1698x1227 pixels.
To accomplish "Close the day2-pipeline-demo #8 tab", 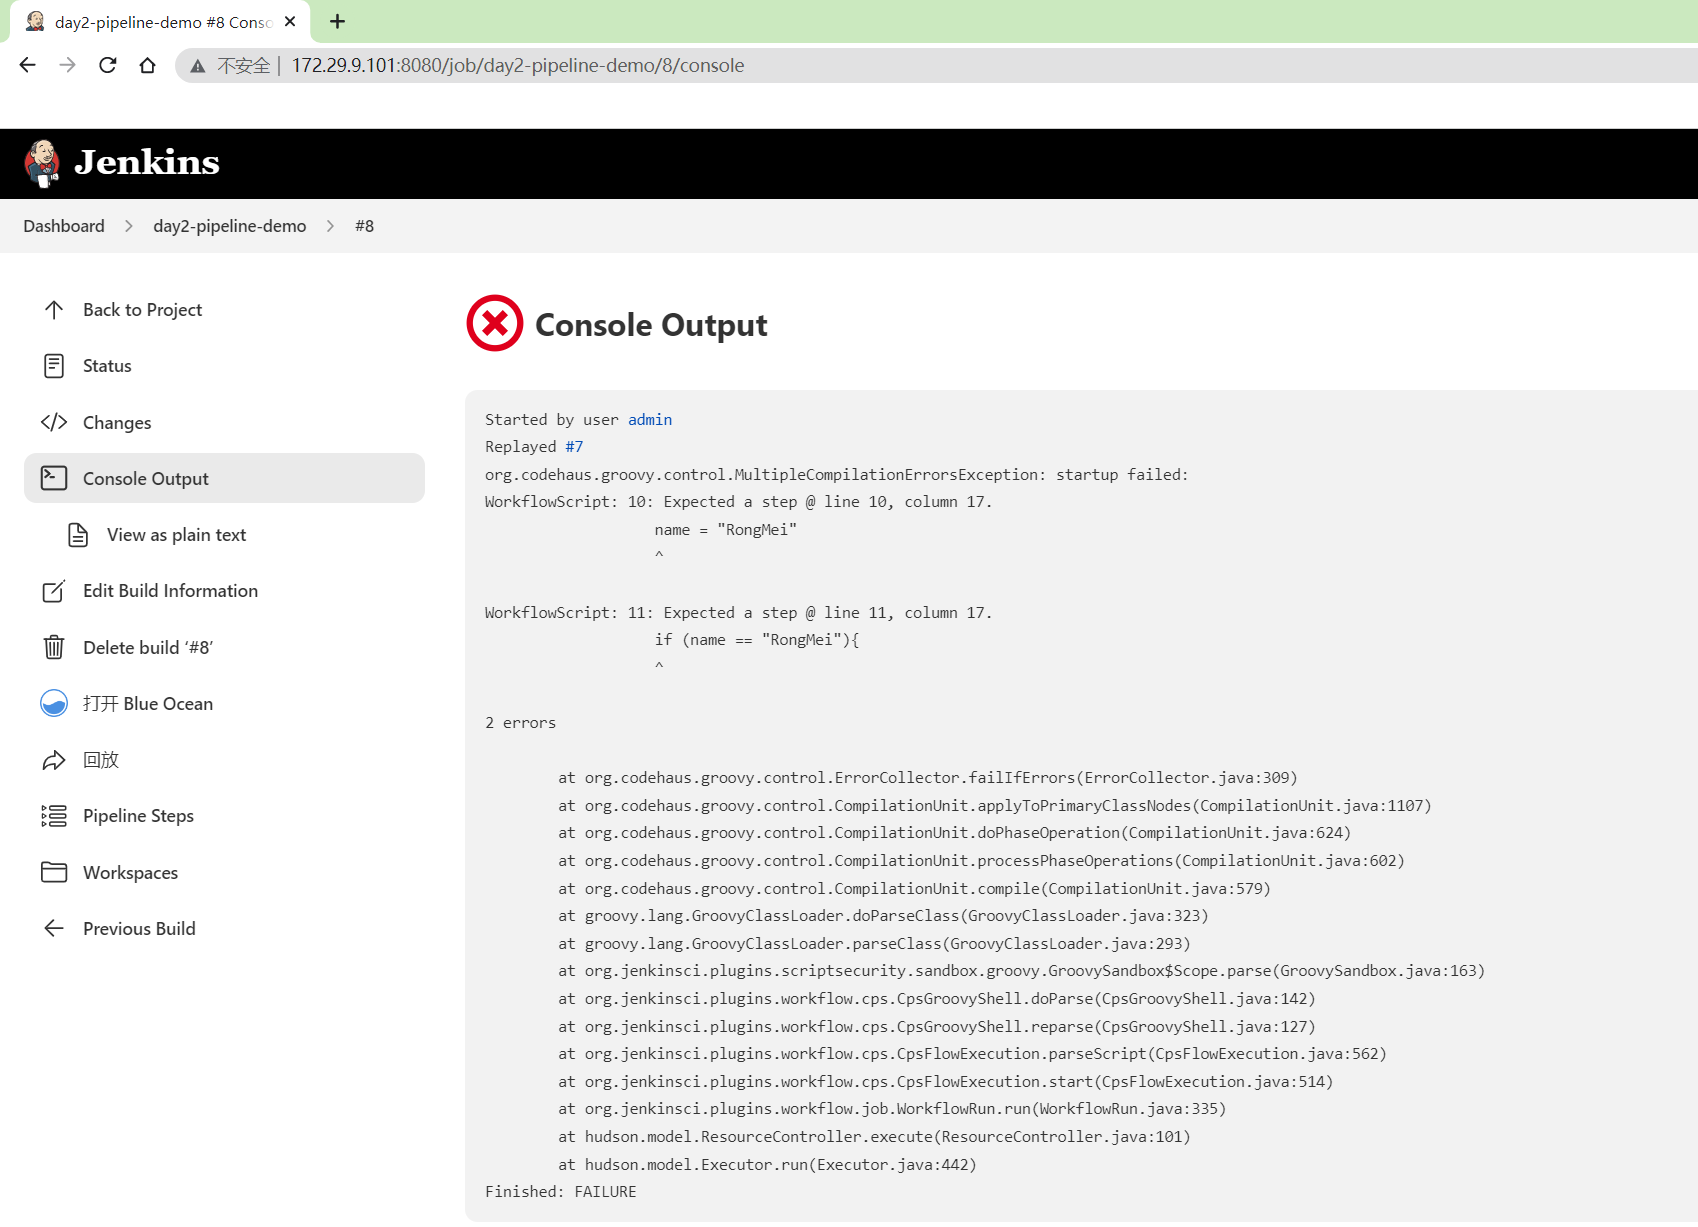I will click(x=290, y=21).
